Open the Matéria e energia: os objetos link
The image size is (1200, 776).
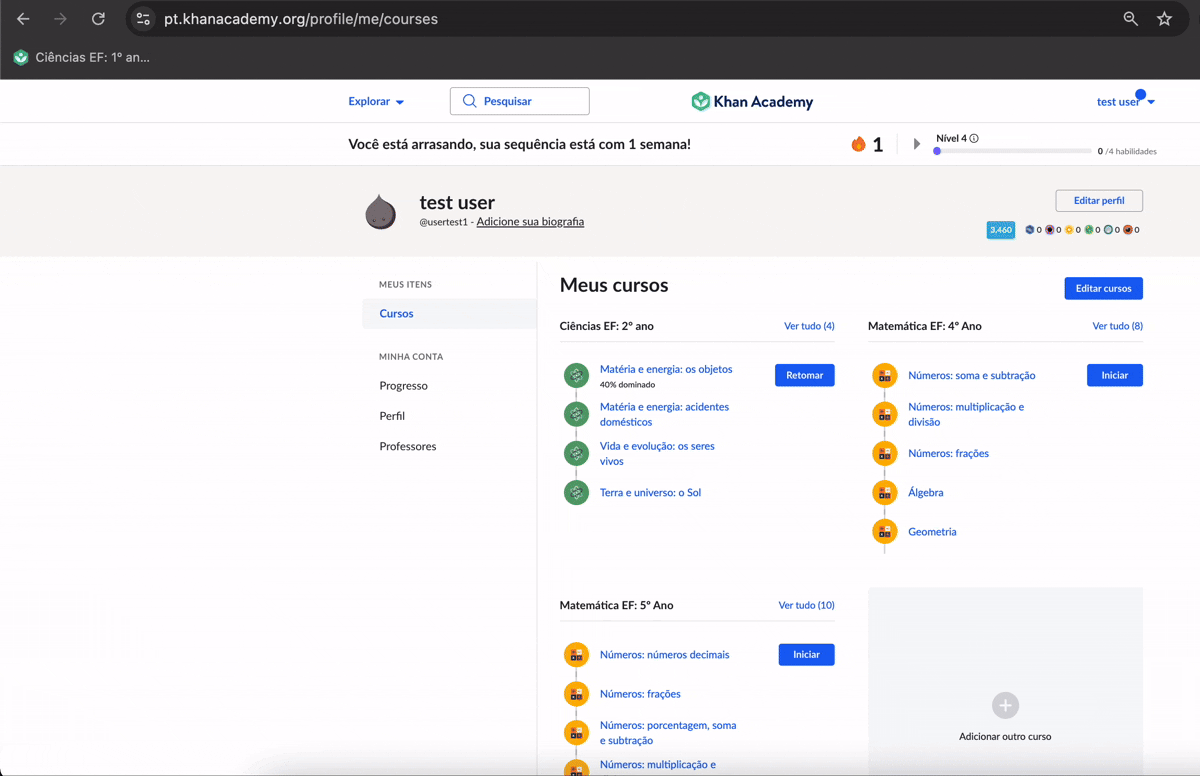pyautogui.click(x=666, y=369)
